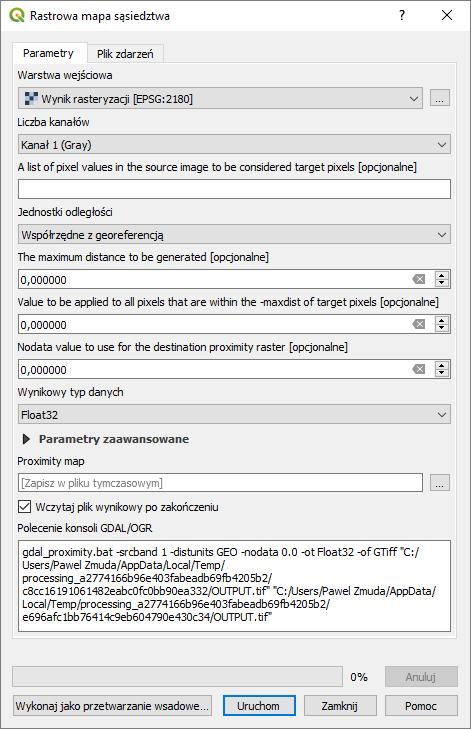471x729 pixels.
Task: Switch to the Plik zdarzeń tab
Action: click(x=125, y=54)
